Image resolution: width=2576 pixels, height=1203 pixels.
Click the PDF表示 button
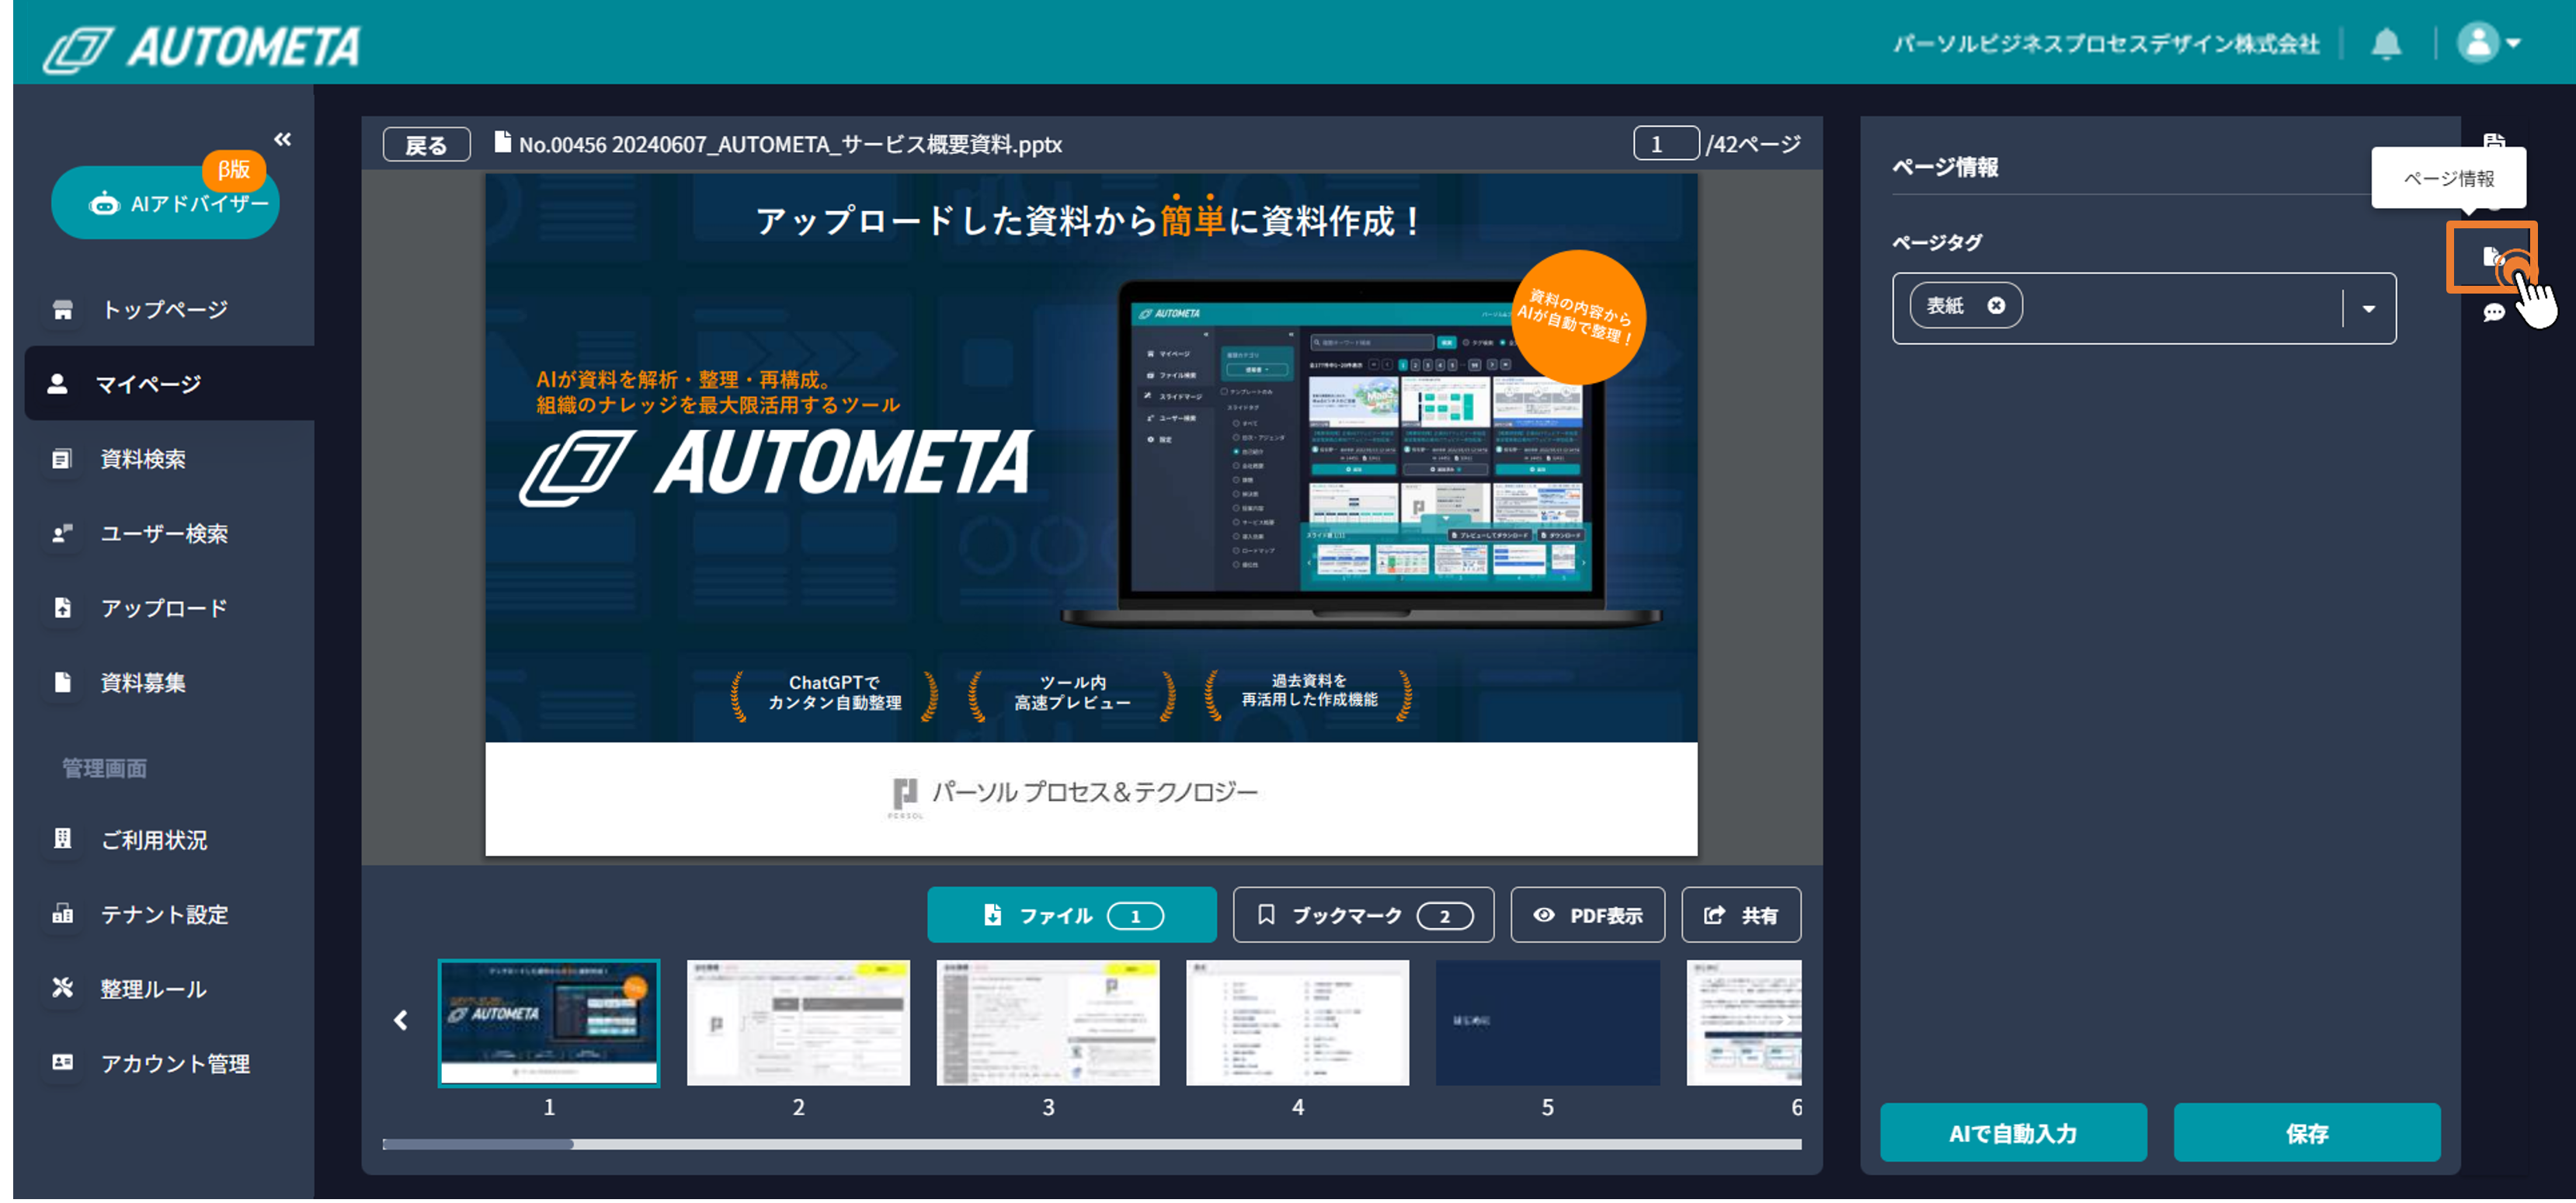point(1587,916)
